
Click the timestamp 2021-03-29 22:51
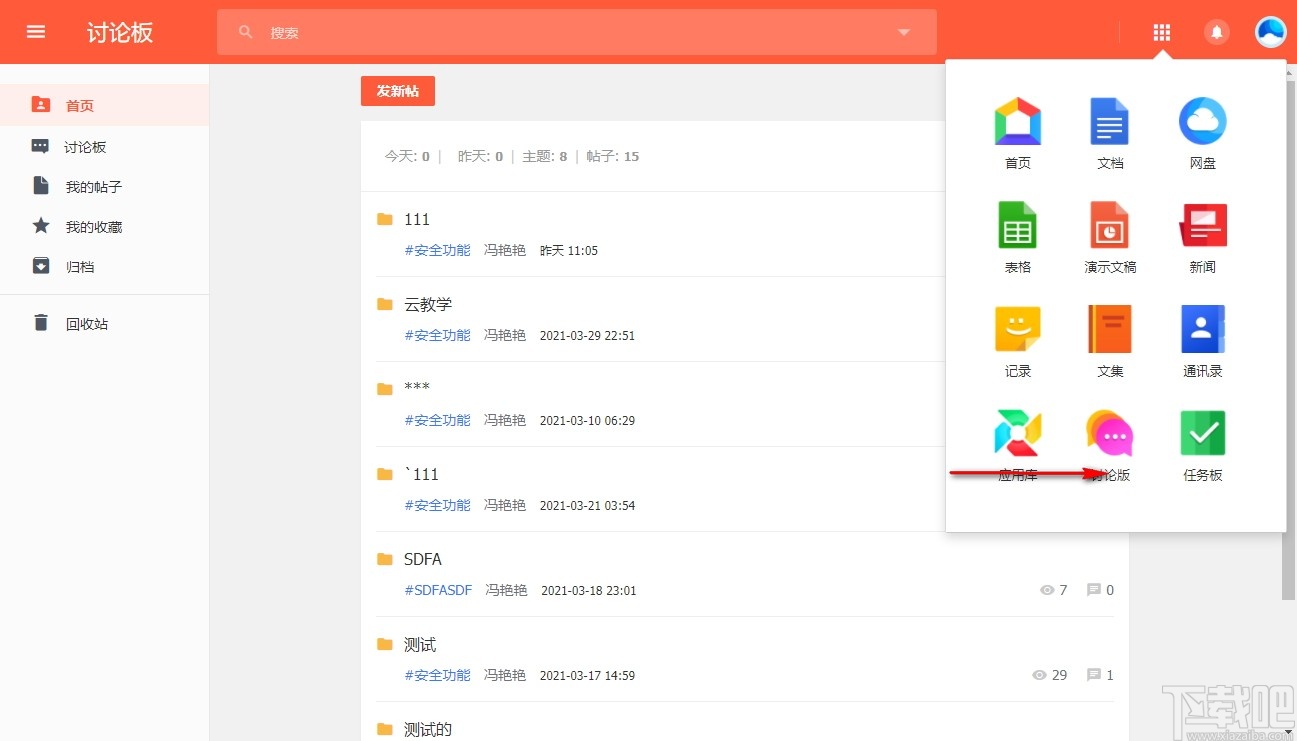pos(587,335)
